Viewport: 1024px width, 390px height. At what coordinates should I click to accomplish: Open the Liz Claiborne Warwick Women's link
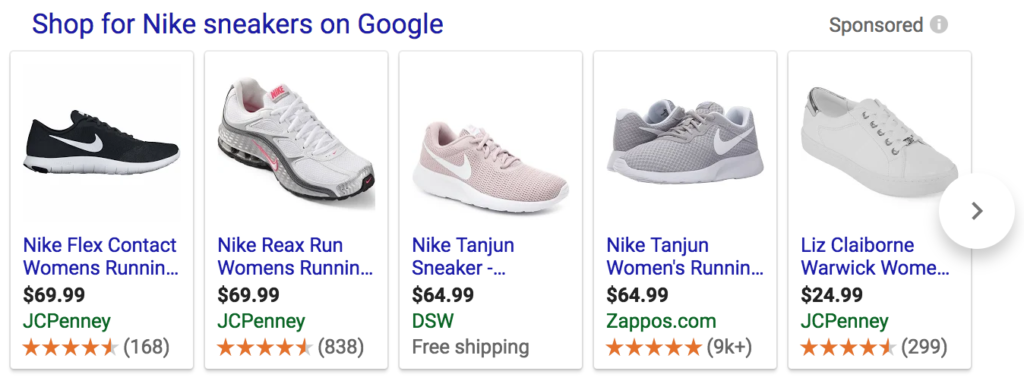tap(875, 257)
